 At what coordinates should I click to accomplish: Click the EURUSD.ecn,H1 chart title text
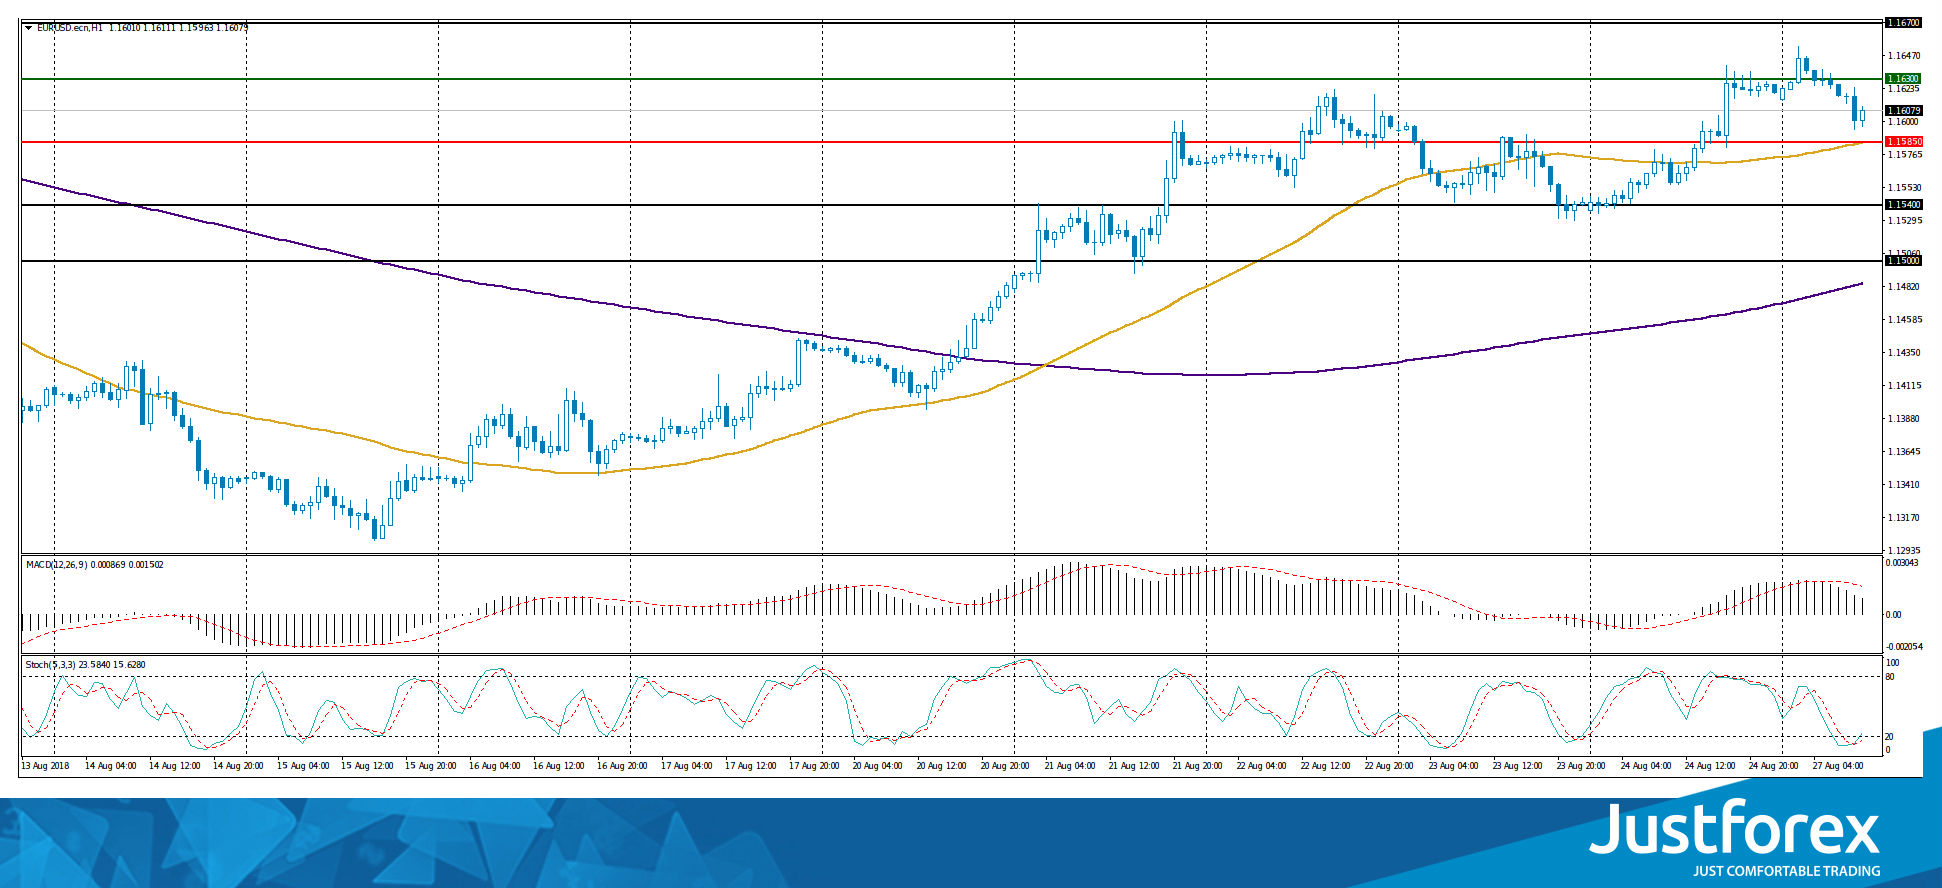point(70,28)
